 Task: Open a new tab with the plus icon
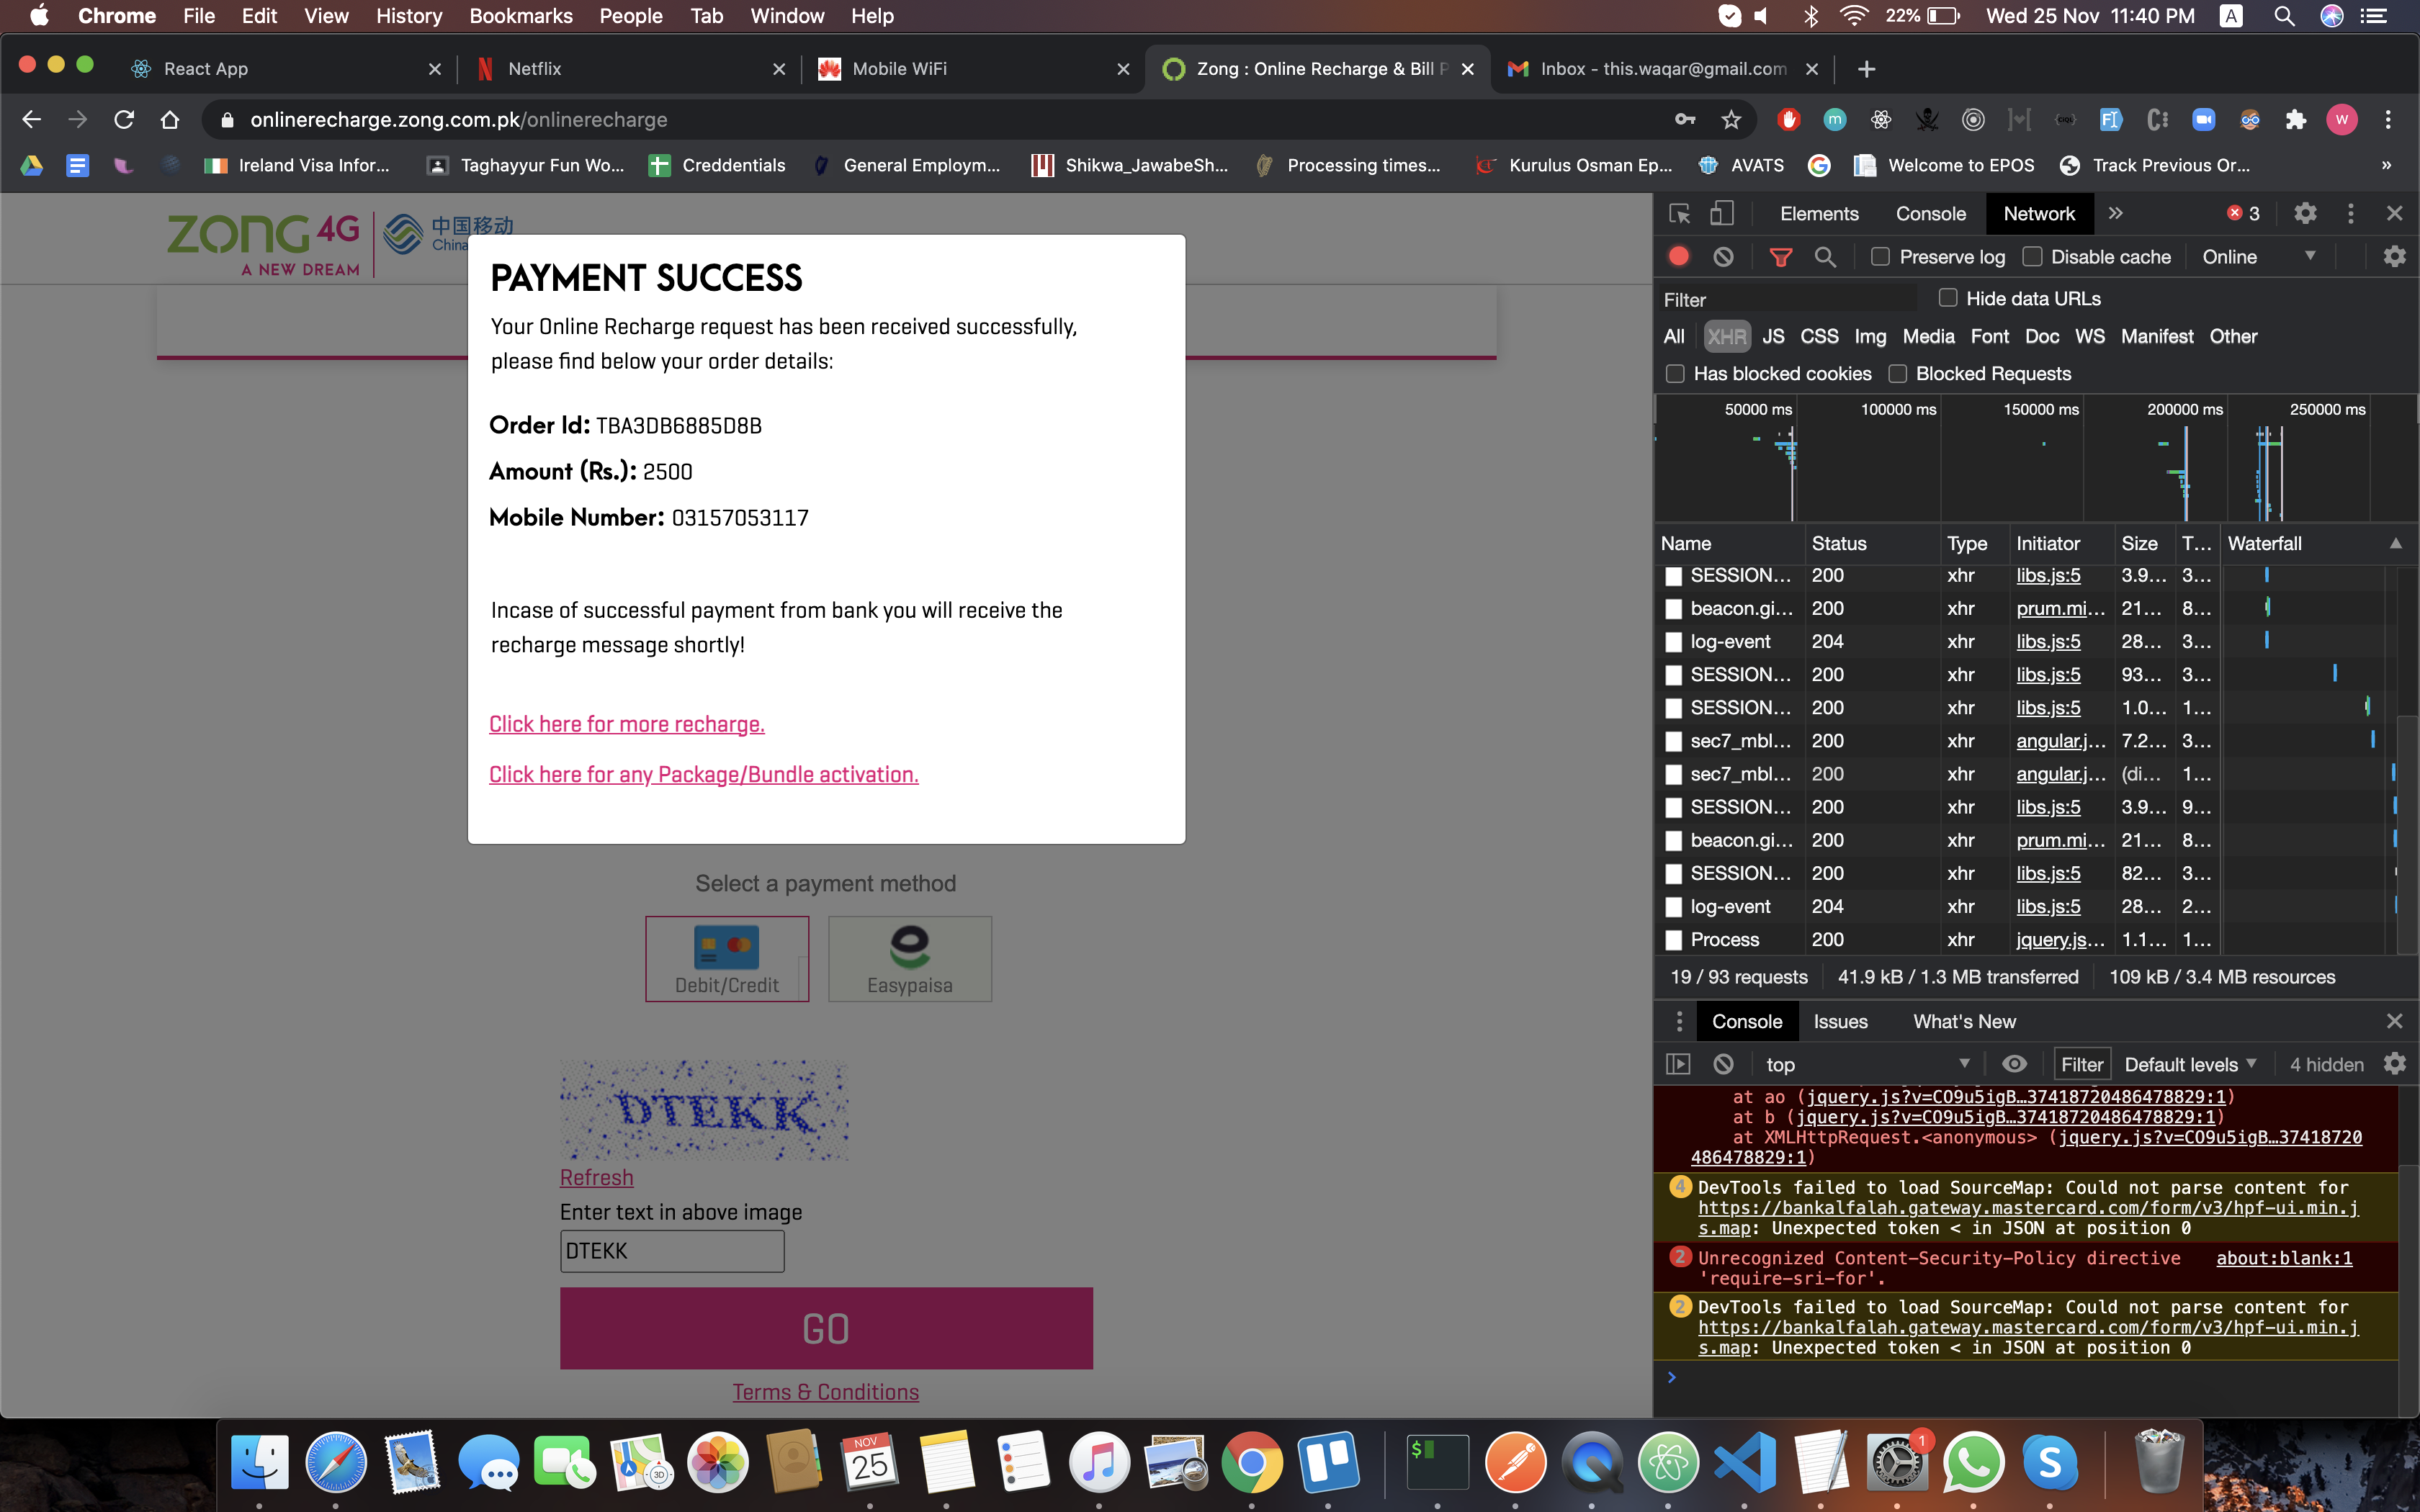1866,69
